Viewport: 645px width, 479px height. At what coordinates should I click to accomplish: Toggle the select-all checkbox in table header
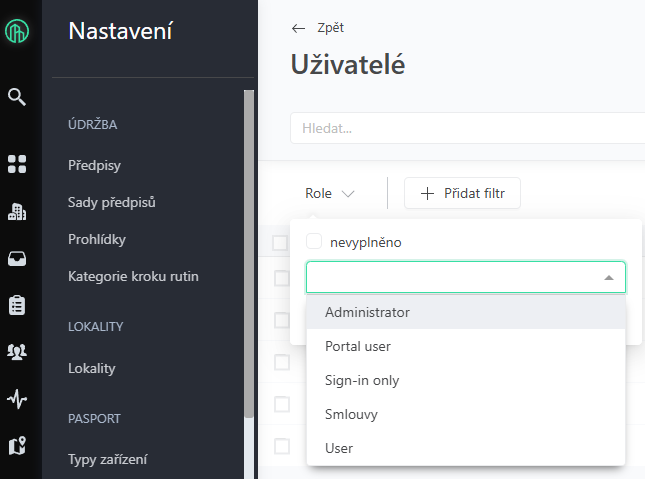280,243
